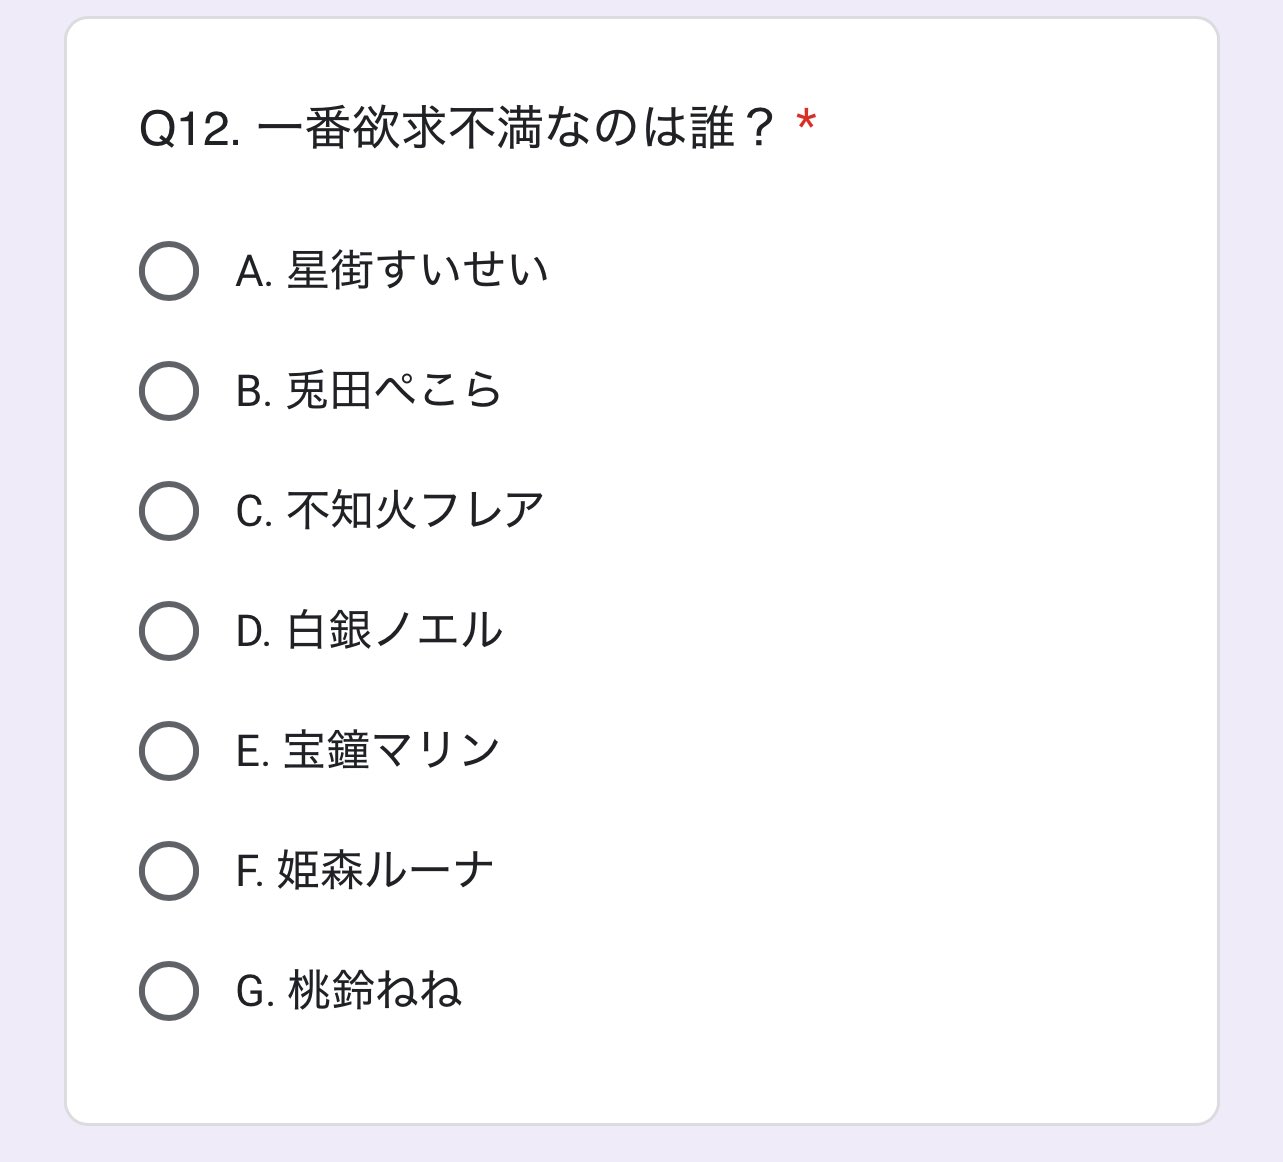Click the letter prefix G. of last option
Screen dimensions: 1283x1162
[x=255, y=991]
